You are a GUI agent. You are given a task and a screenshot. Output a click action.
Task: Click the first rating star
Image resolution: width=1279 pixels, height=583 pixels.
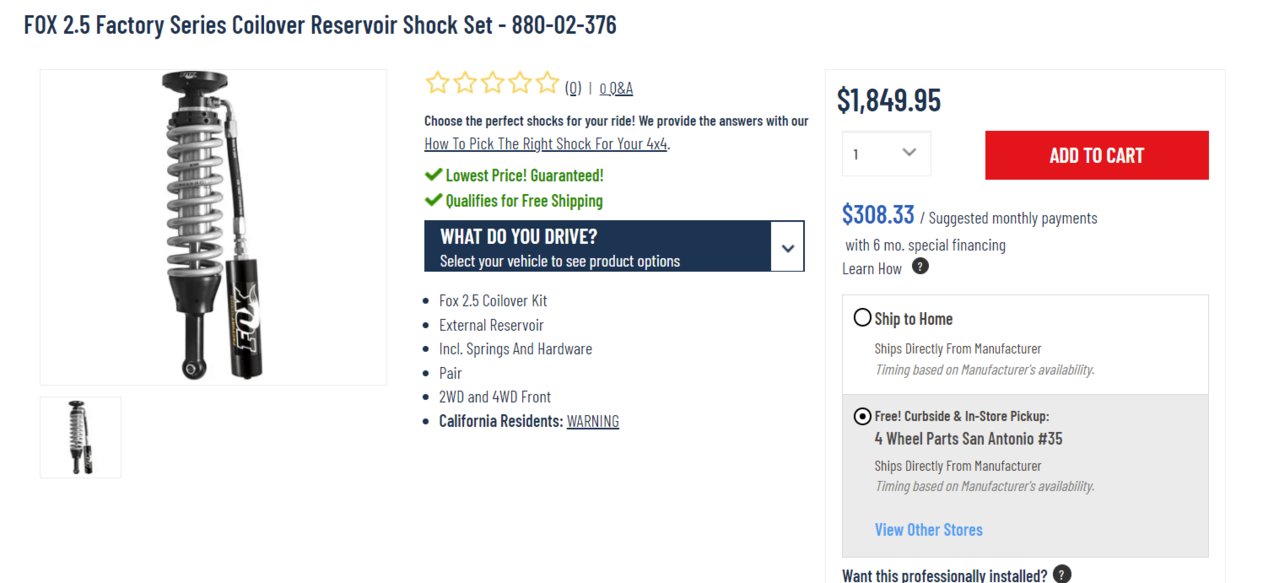[437, 83]
